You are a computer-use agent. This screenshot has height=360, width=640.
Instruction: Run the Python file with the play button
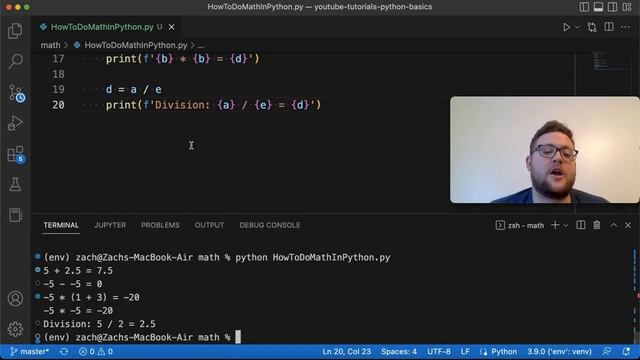(567, 27)
